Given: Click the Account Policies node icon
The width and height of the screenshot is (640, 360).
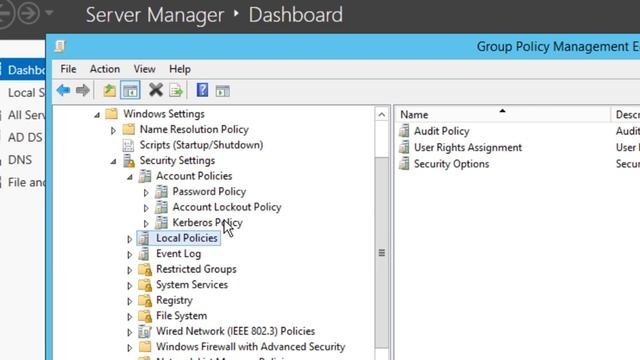Looking at the screenshot, I should tap(144, 176).
